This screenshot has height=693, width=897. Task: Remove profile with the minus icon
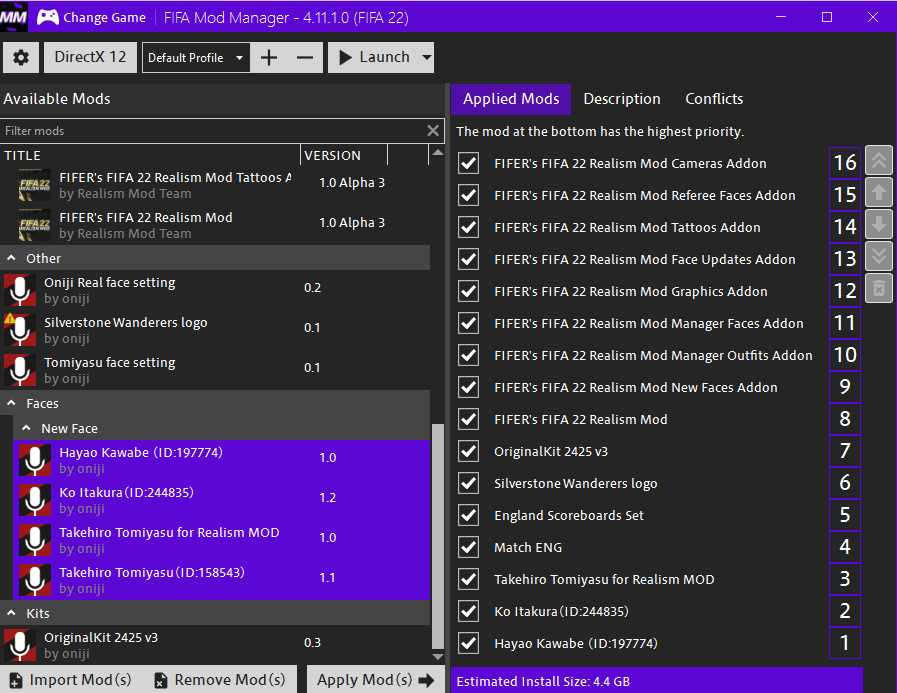pos(305,57)
